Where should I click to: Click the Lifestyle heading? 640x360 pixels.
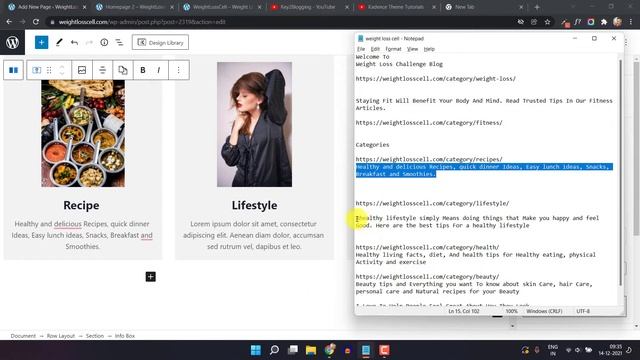tap(254, 205)
